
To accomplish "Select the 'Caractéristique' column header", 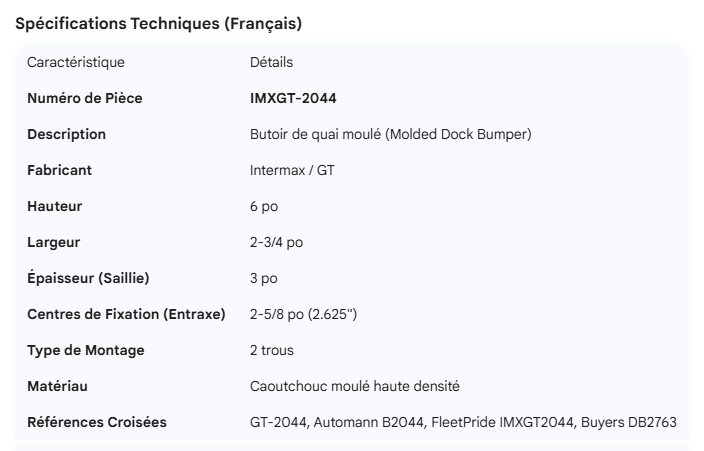I will click(76, 62).
